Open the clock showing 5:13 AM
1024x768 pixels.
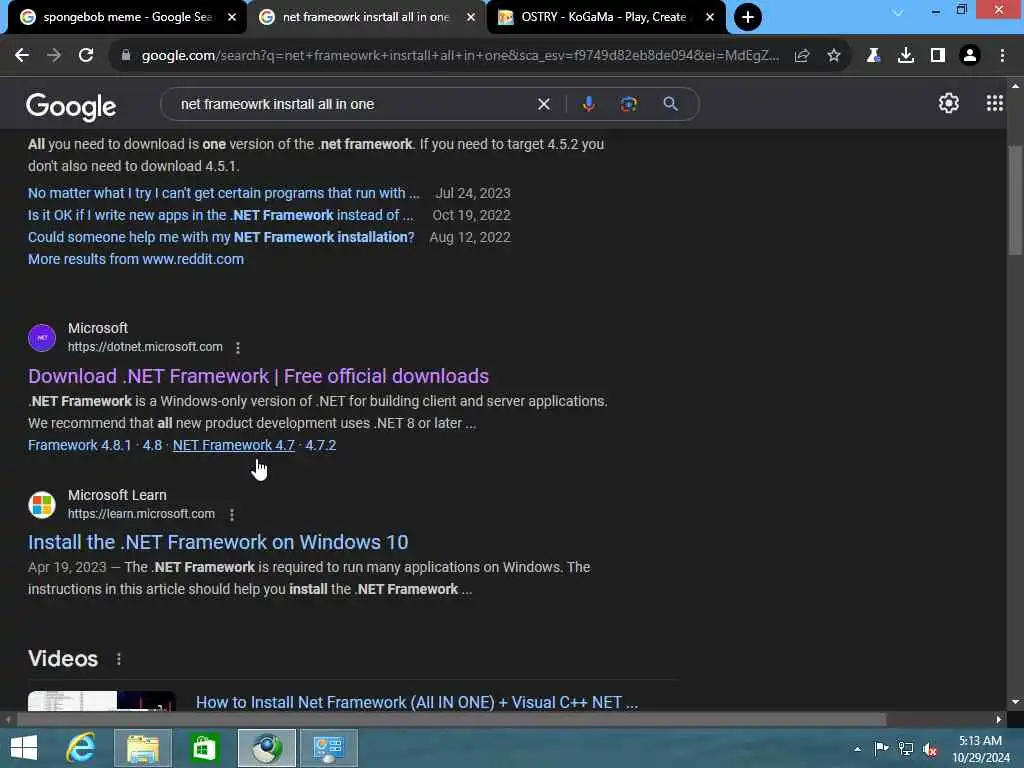(980, 749)
